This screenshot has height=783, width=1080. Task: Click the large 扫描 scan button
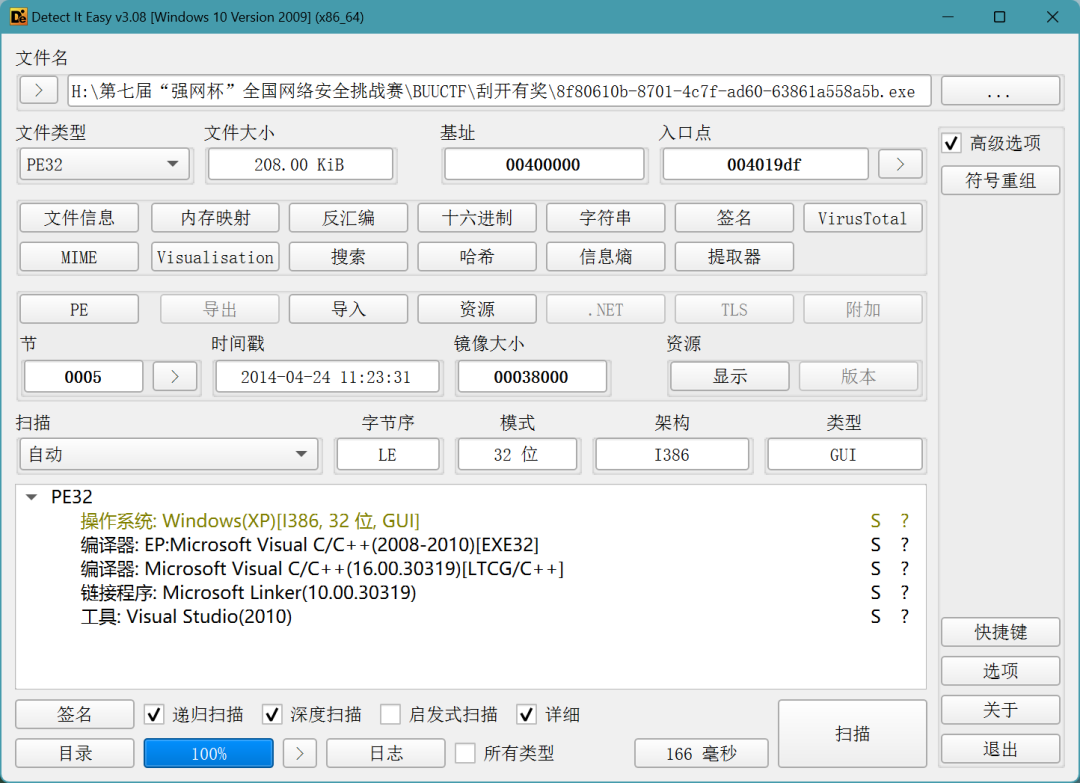(x=853, y=734)
